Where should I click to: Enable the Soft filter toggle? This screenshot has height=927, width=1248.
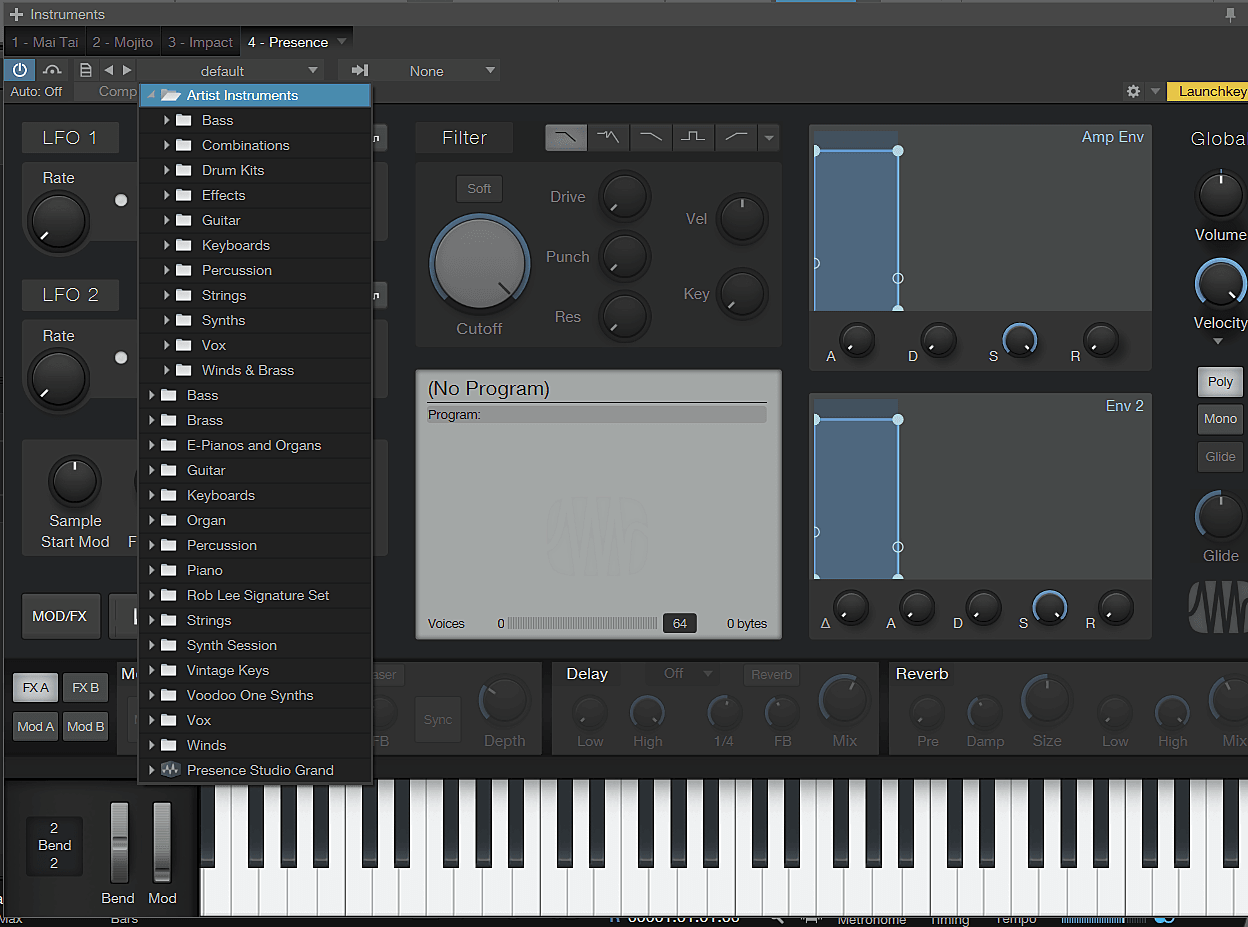[x=479, y=188]
